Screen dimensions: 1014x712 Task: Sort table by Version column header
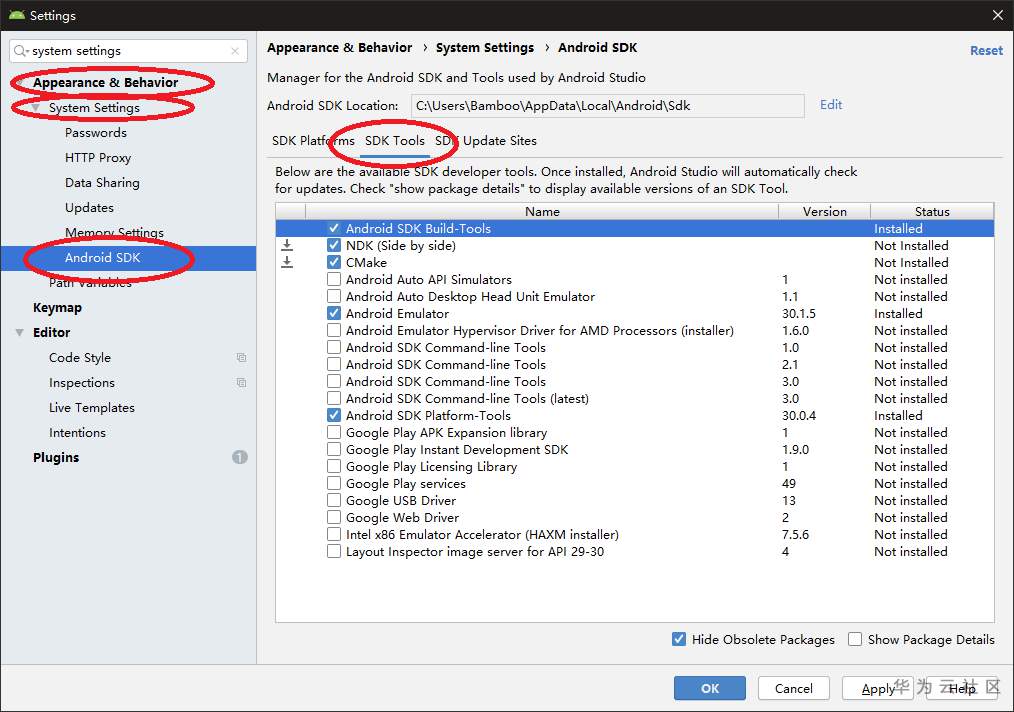click(825, 211)
